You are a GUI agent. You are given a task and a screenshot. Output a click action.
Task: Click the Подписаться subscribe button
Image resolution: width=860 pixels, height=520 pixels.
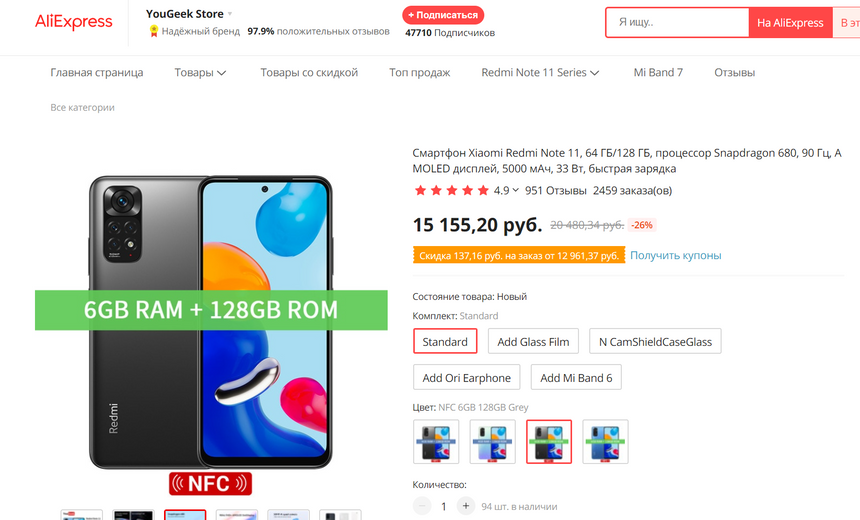(443, 15)
